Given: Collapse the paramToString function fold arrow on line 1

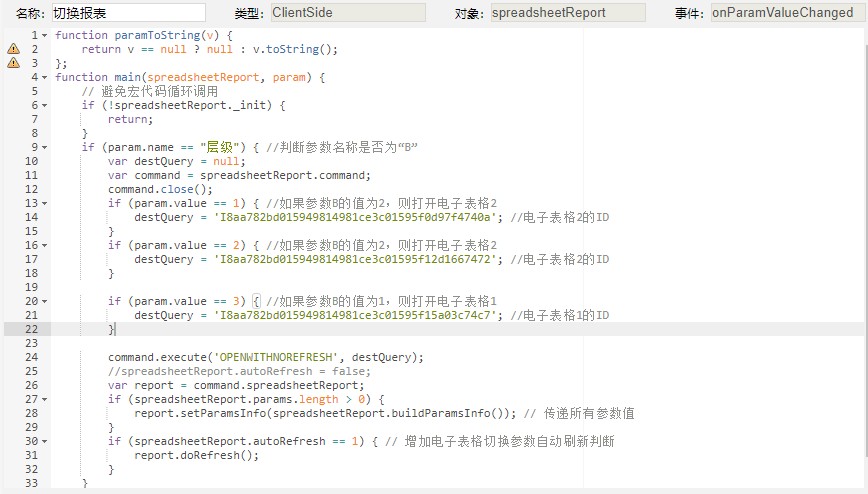Looking at the screenshot, I should coord(45,35).
